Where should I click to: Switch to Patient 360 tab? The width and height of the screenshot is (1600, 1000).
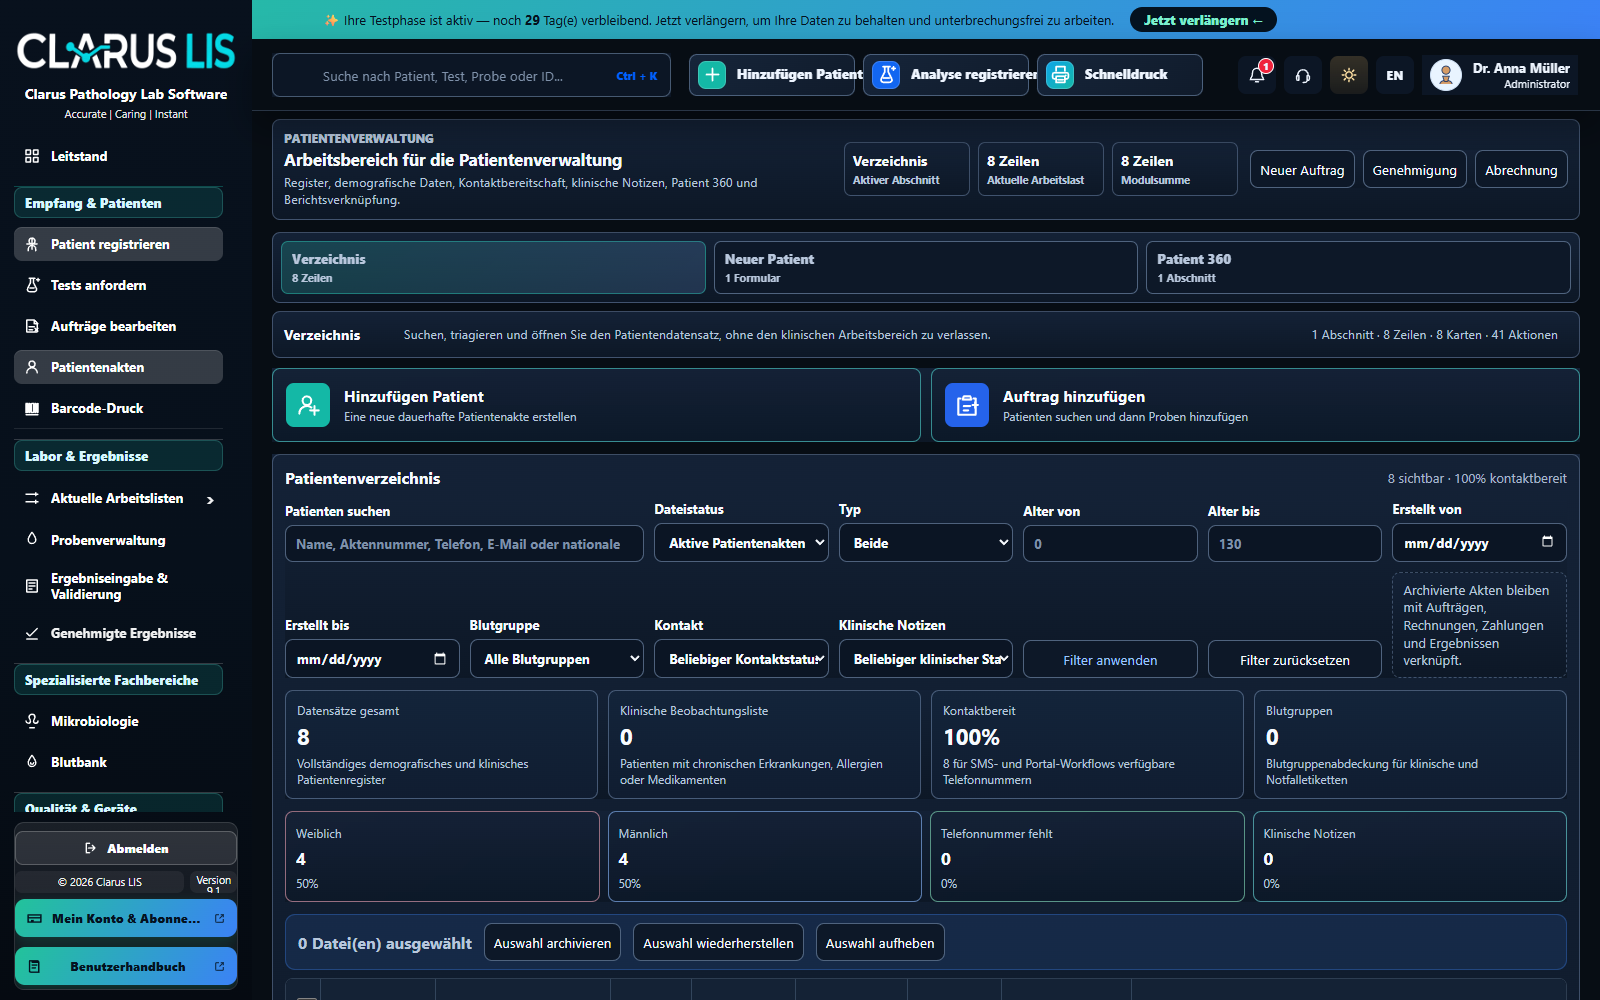click(x=1358, y=268)
